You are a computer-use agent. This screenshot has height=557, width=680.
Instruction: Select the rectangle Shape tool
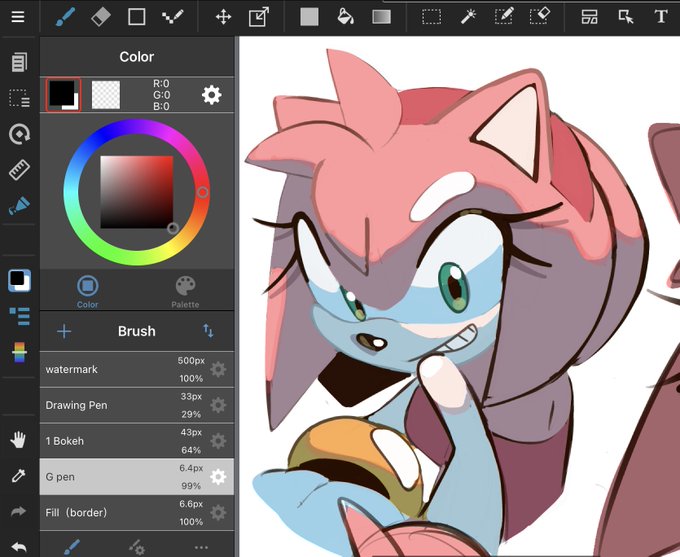click(137, 17)
